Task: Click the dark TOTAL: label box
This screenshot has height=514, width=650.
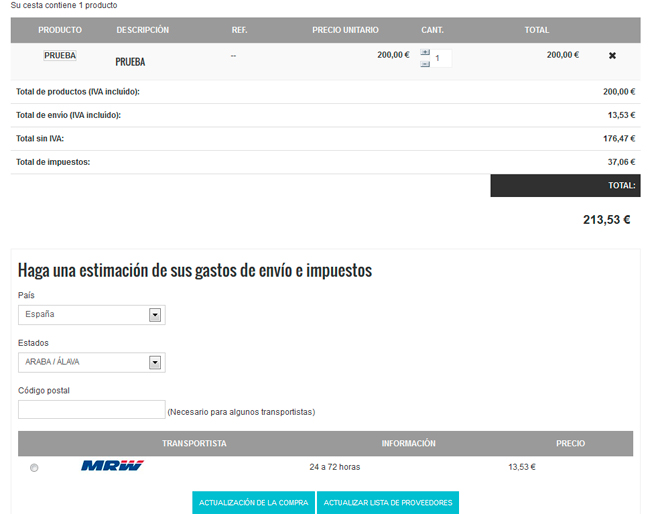Action: pyautogui.click(x=565, y=185)
